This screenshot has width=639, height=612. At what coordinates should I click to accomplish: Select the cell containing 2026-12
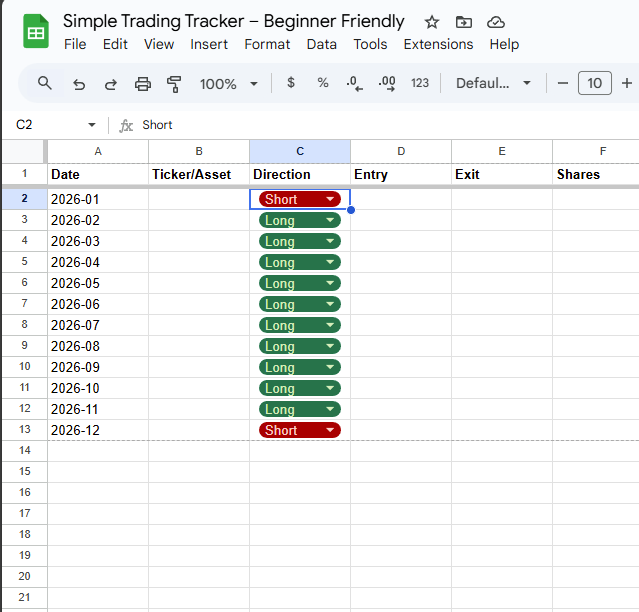pos(98,430)
